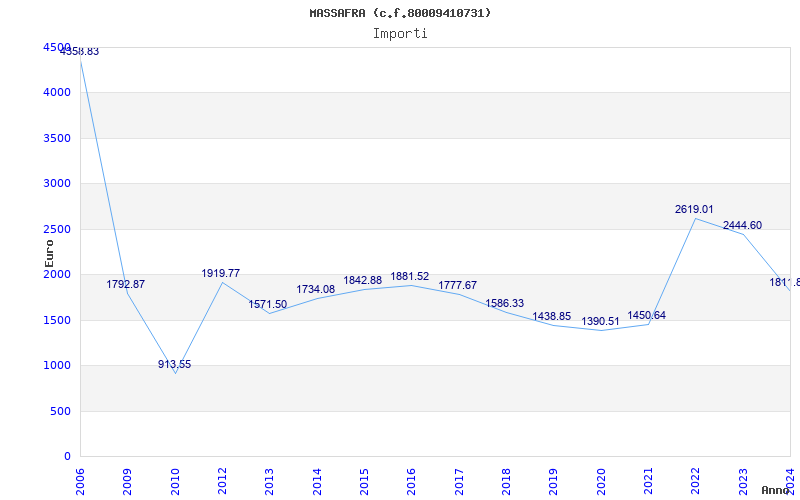Select data label 1390.51
Viewport: 800px width, 500px height.
point(600,321)
